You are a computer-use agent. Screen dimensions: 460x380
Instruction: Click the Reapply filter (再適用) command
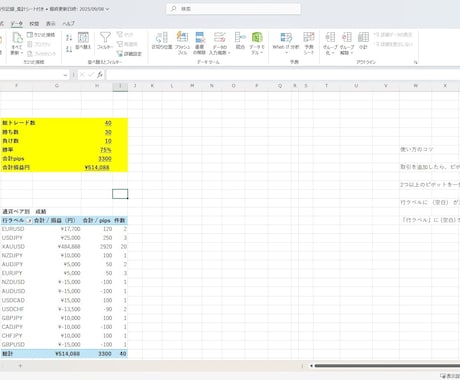coord(127,44)
